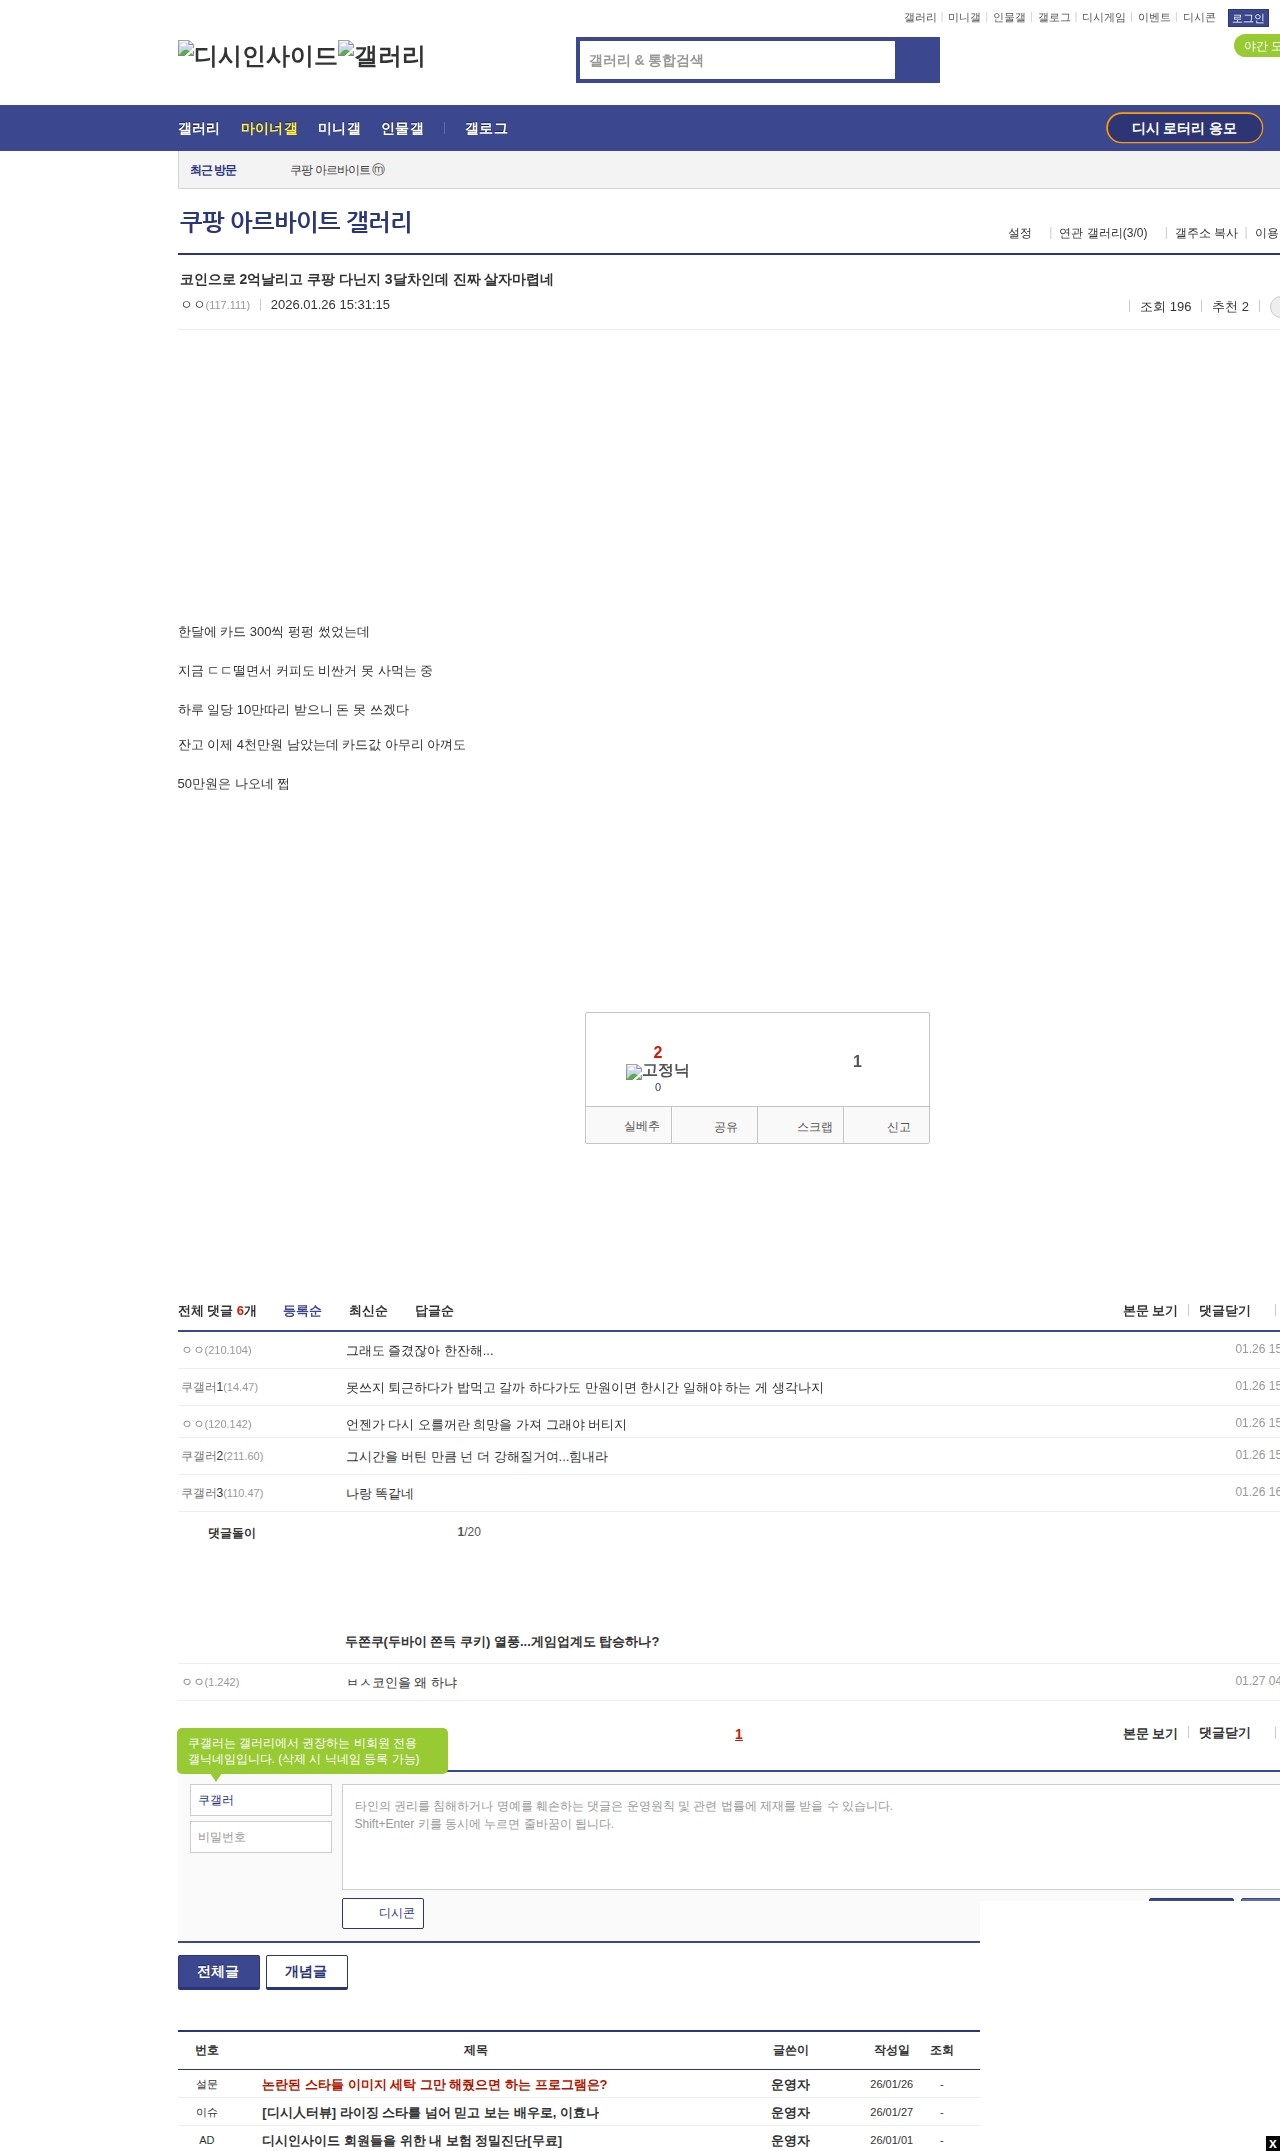Viewport: 1280px width, 2151px height.
Task: Open the small 미니갤 link in the top utility bar
Action: point(964,18)
